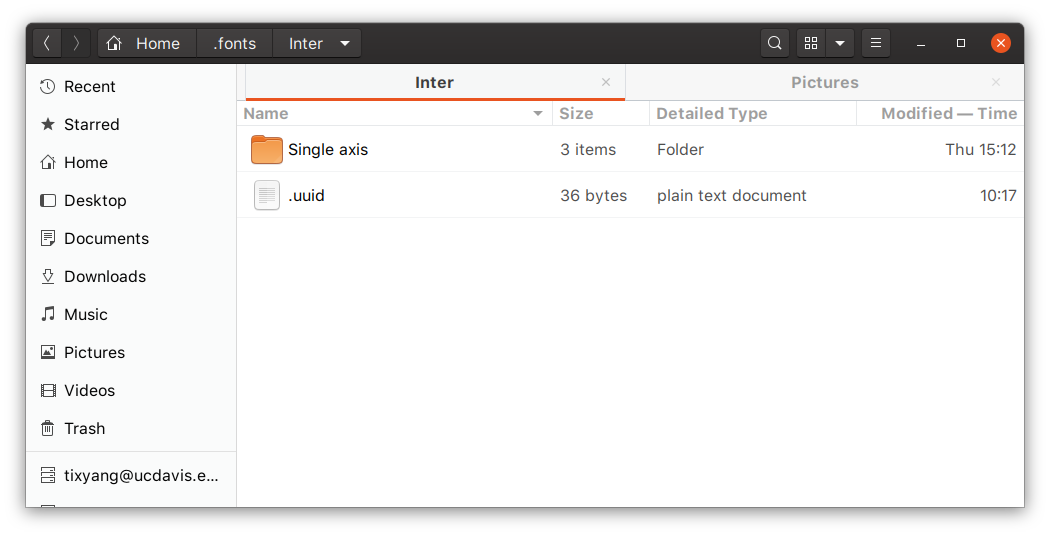This screenshot has width=1050, height=536.
Task: Open Home in the path bar
Action: (147, 44)
